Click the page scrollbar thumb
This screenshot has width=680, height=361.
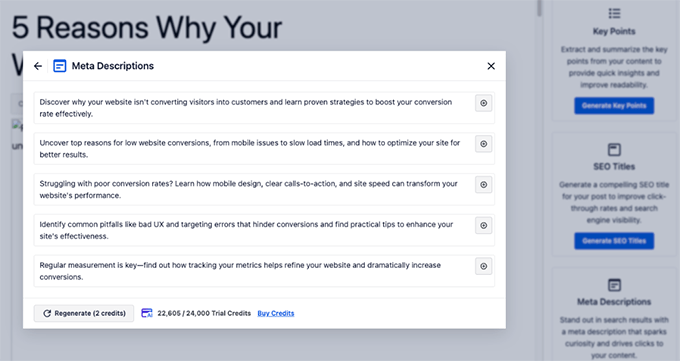[539, 8]
